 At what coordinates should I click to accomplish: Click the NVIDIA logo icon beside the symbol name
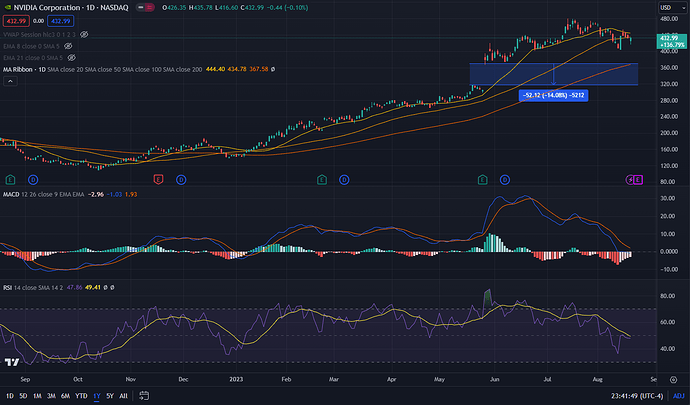point(7,7)
